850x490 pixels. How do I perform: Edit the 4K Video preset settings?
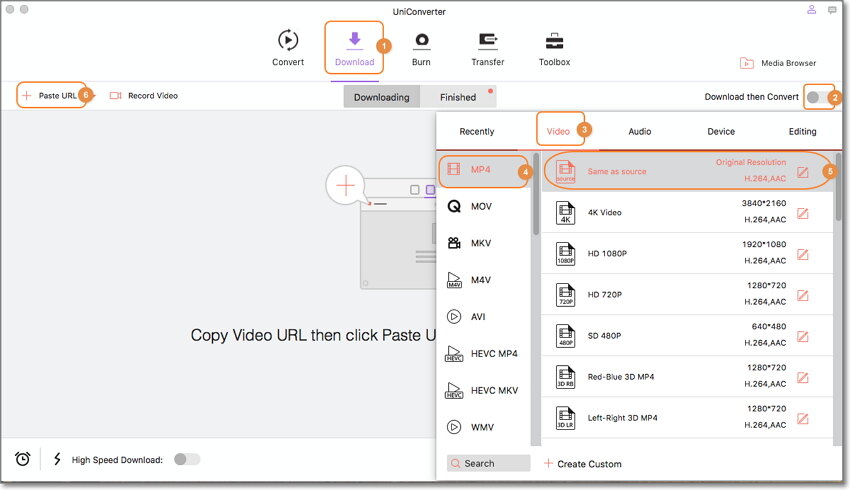coord(803,214)
